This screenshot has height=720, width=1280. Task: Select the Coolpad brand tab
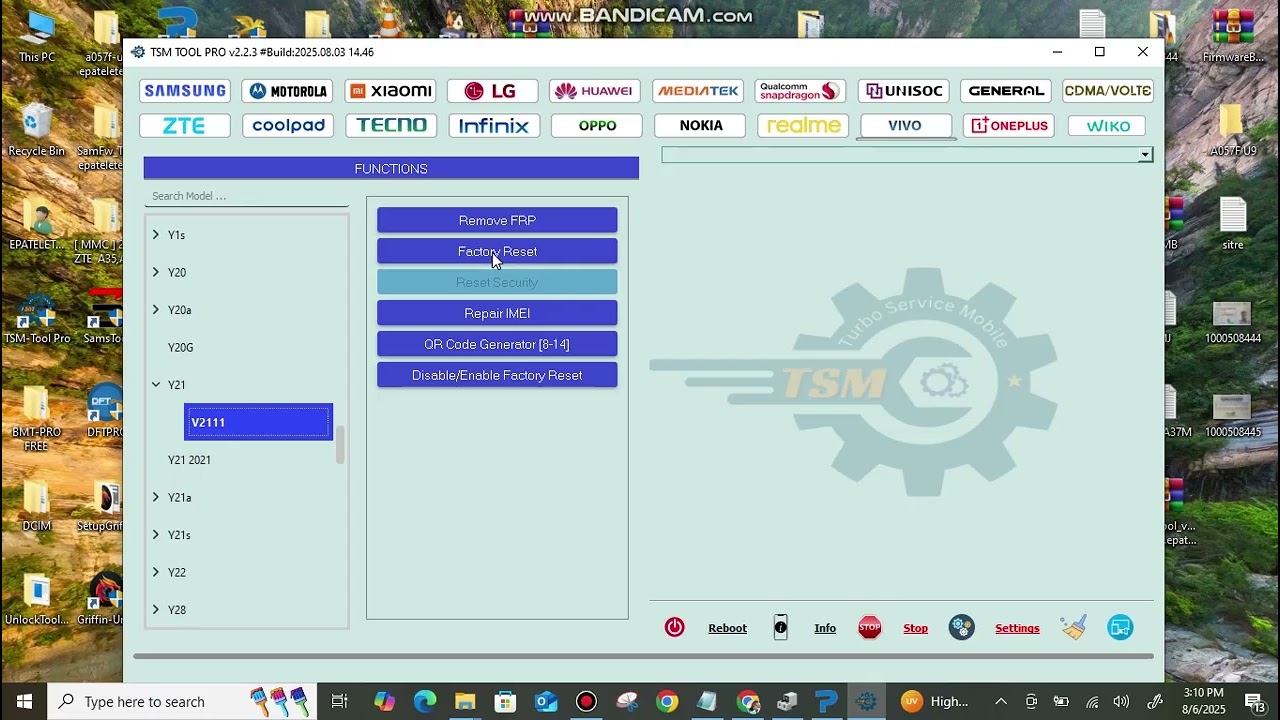point(288,126)
